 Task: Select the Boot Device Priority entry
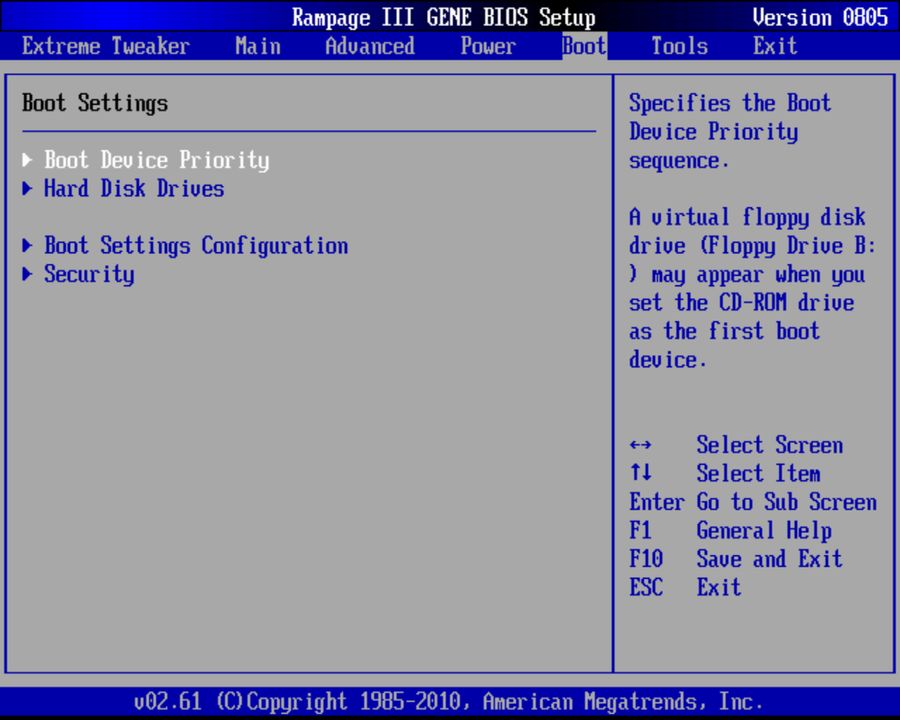point(157,160)
